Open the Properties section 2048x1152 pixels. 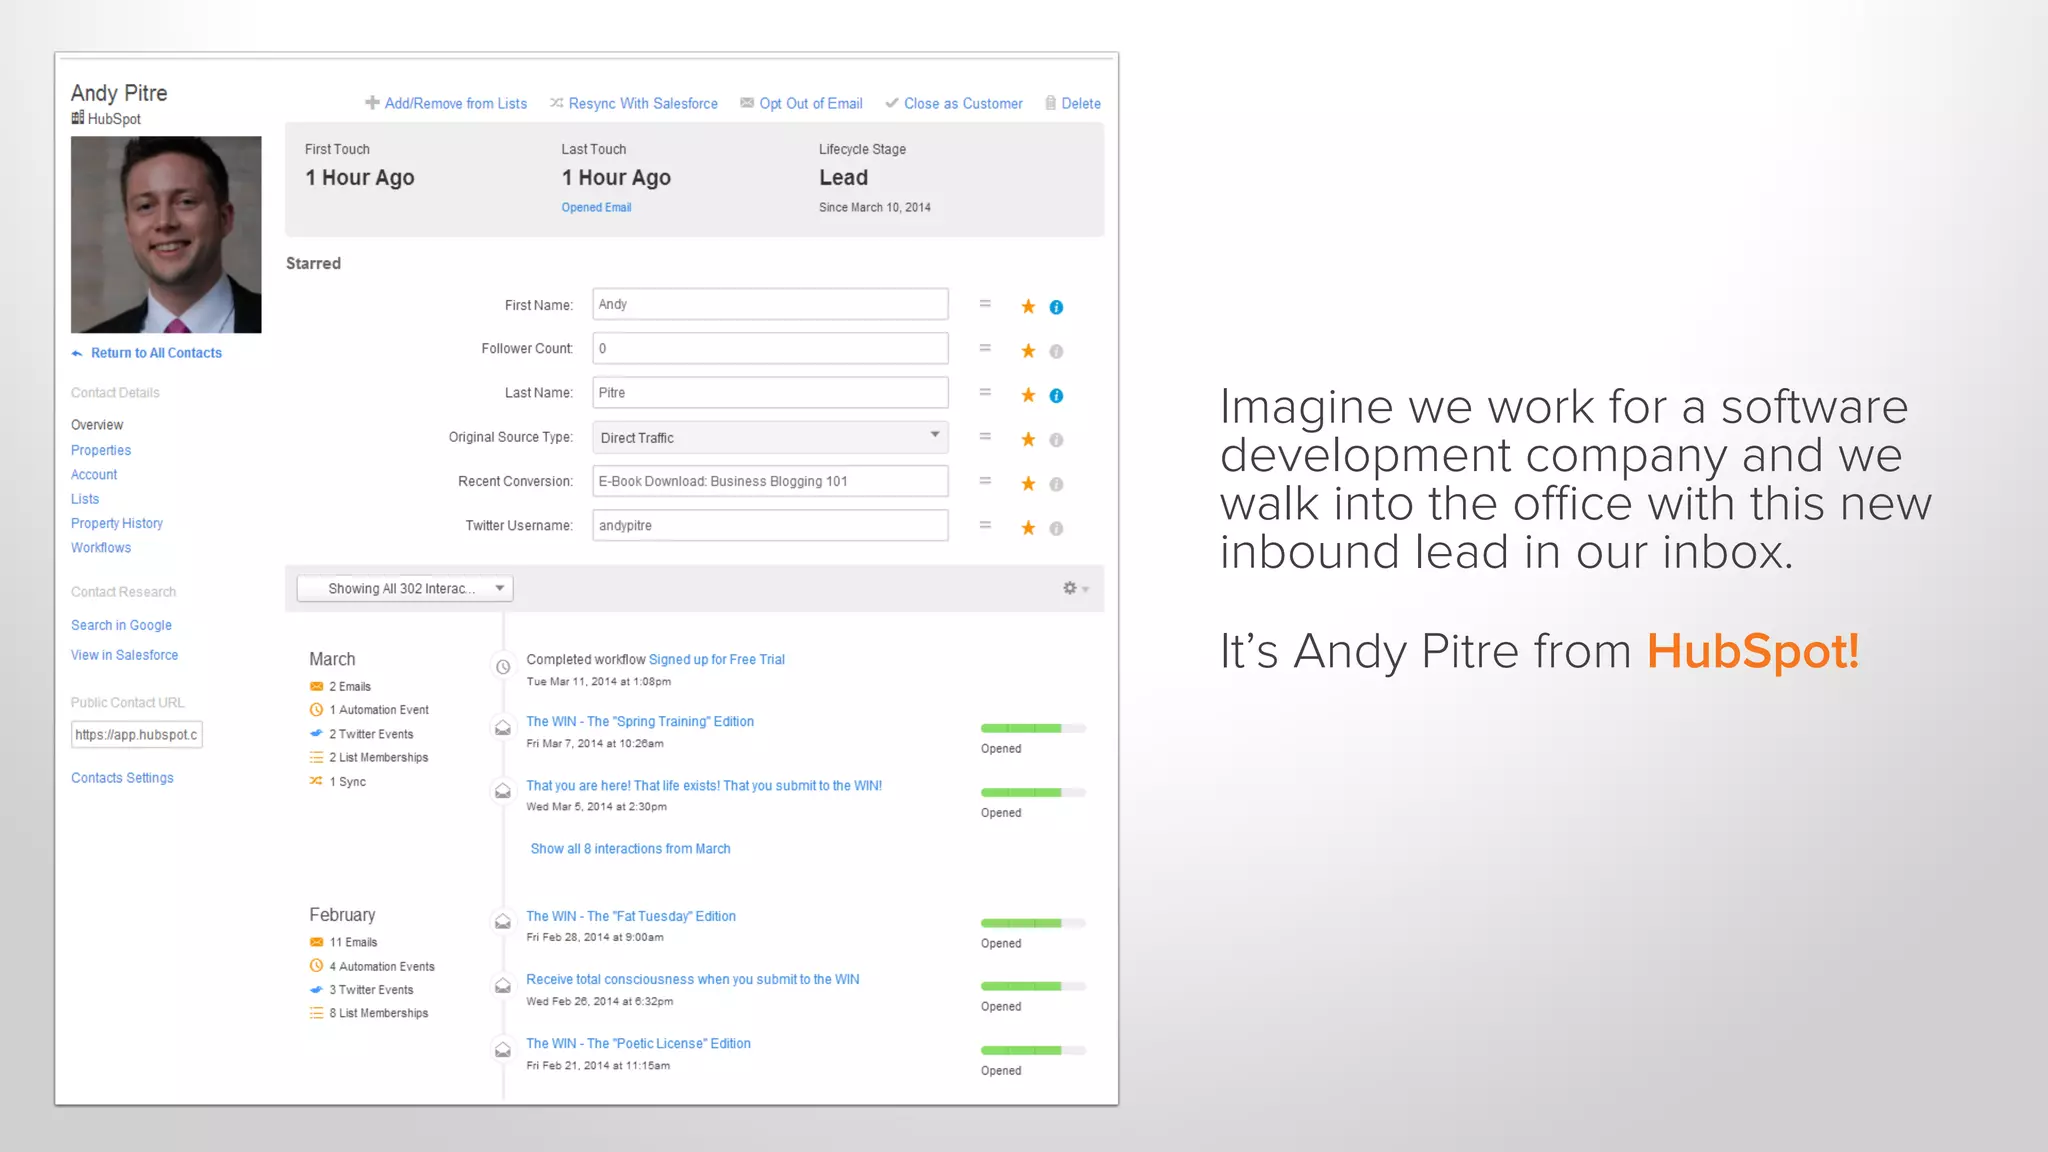coord(101,450)
